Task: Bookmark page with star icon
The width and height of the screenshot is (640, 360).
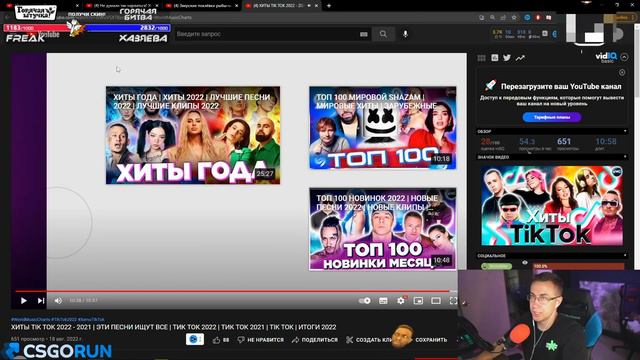Action: [x=514, y=18]
